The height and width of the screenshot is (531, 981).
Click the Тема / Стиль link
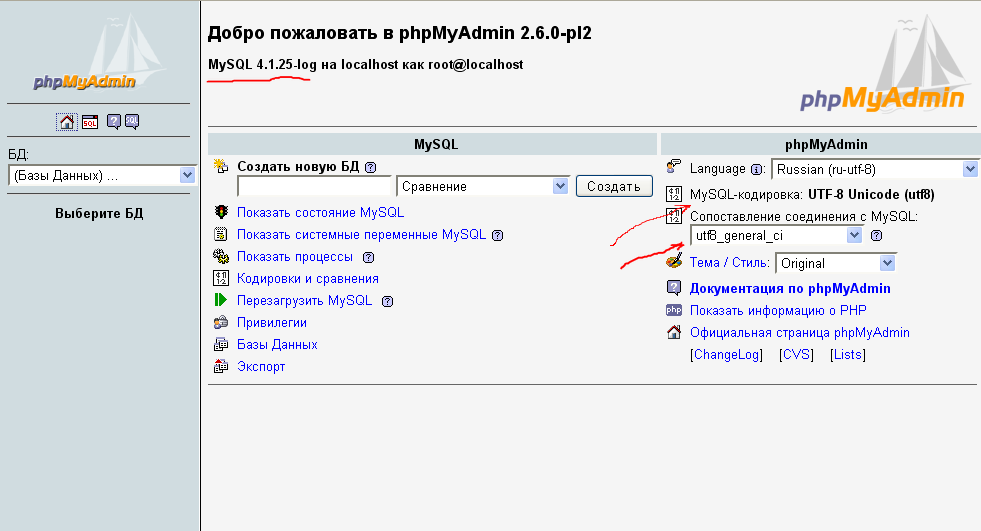[729, 263]
